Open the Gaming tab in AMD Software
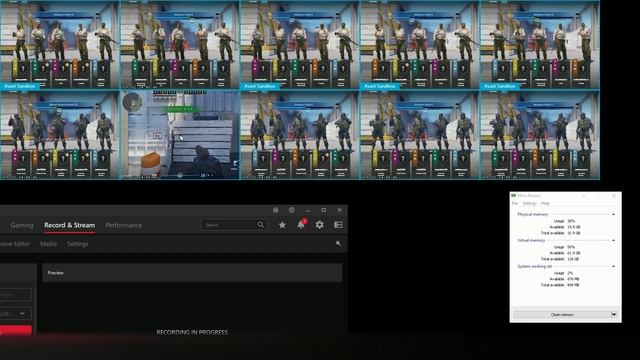This screenshot has height=360, width=640. 22,225
